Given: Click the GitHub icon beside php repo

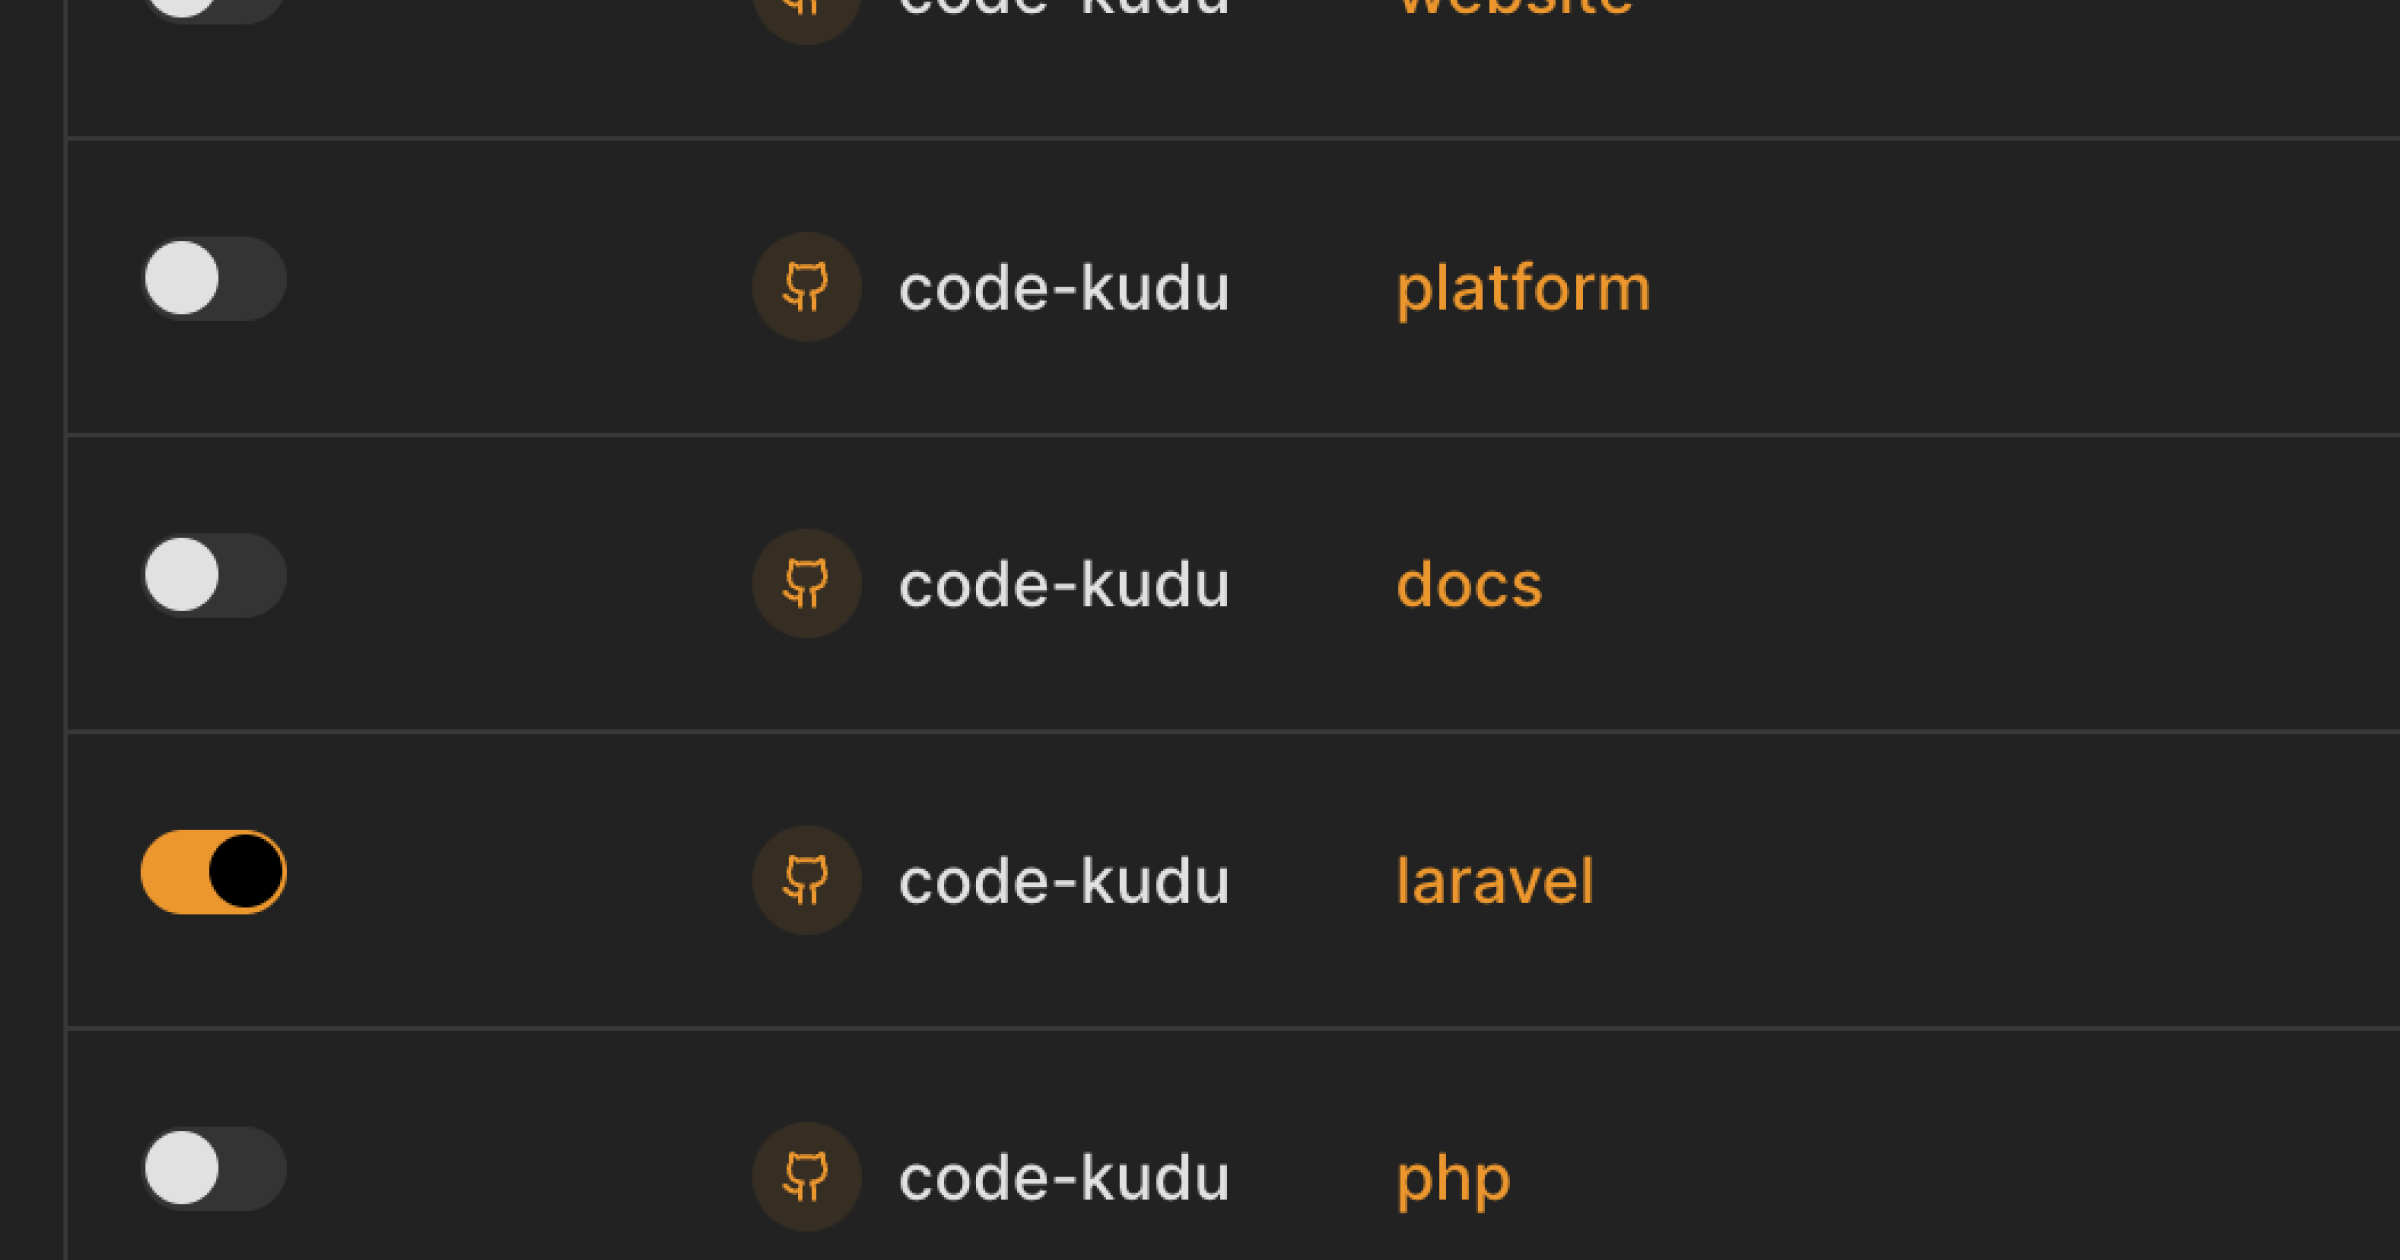Looking at the screenshot, I should 806,1172.
